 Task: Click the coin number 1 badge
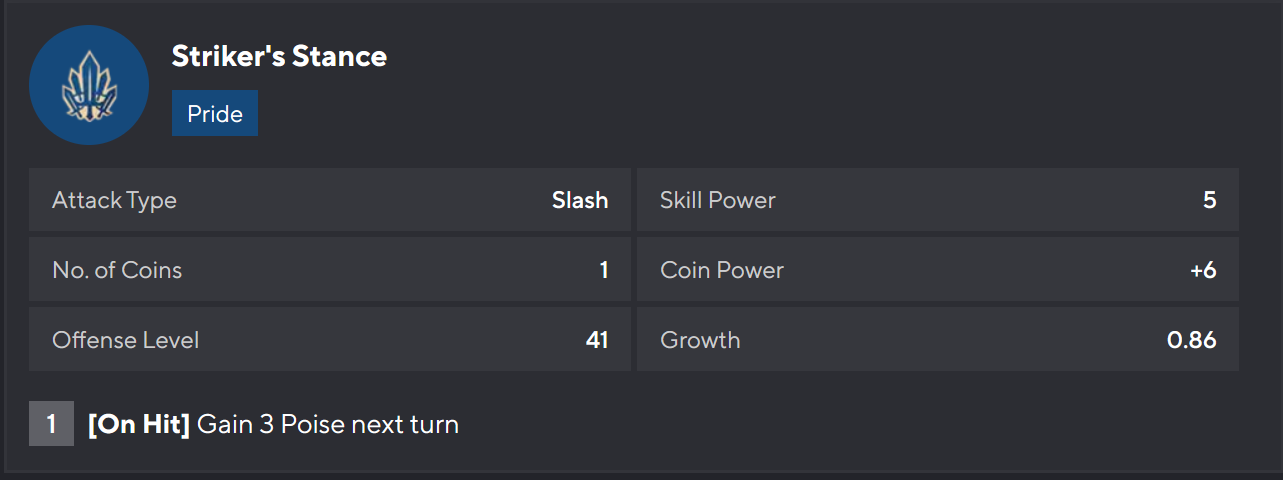point(51,424)
